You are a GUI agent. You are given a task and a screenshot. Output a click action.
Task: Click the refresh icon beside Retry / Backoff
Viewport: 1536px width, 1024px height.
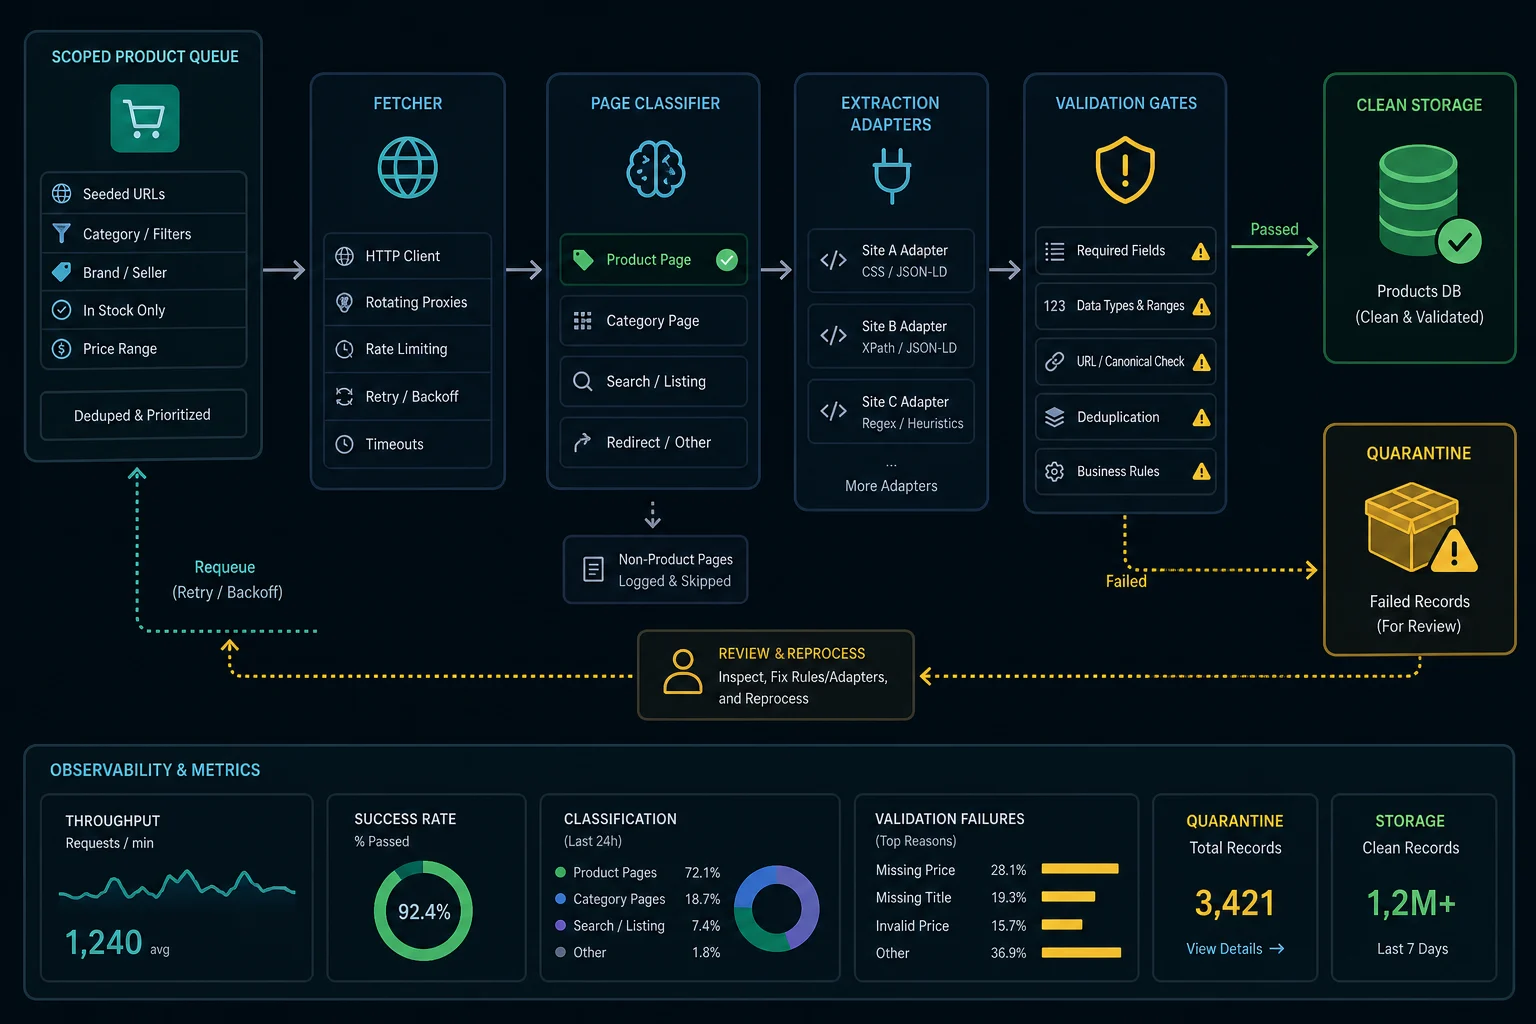pos(344,397)
